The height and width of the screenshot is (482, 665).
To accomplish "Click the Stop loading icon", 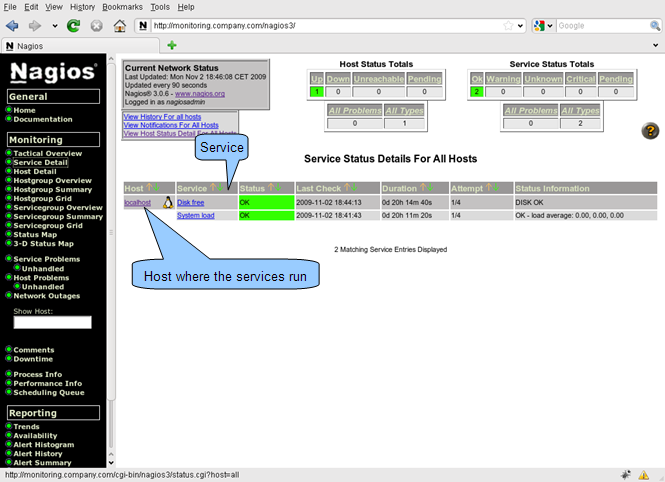I will pyautogui.click(x=97, y=26).
